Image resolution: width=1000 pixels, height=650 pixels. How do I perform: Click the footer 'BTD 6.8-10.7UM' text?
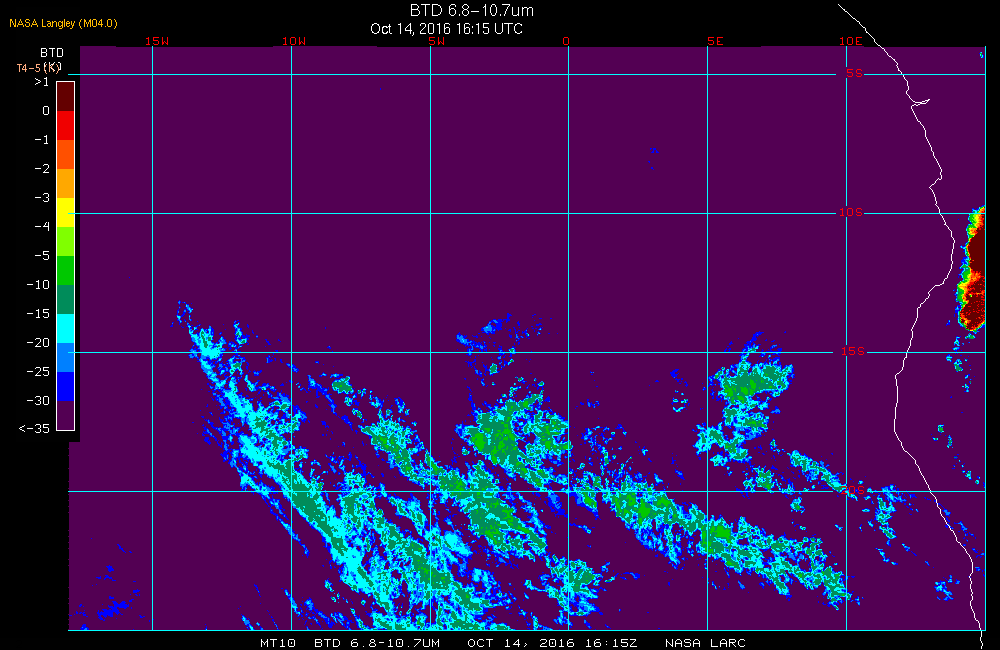pyautogui.click(x=377, y=643)
